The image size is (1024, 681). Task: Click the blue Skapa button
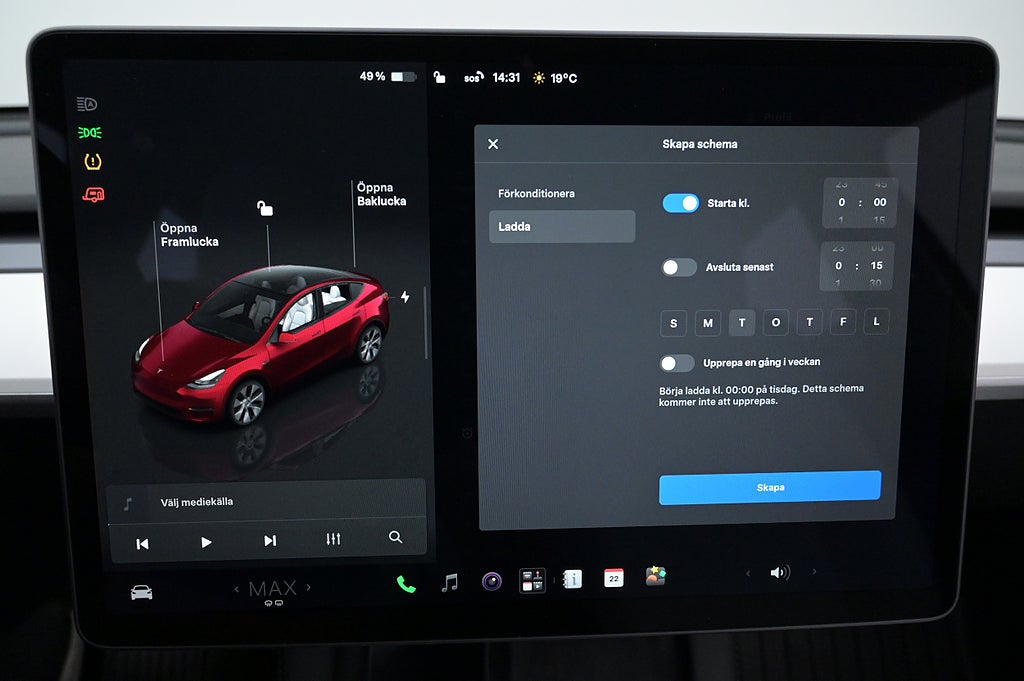[x=770, y=488]
